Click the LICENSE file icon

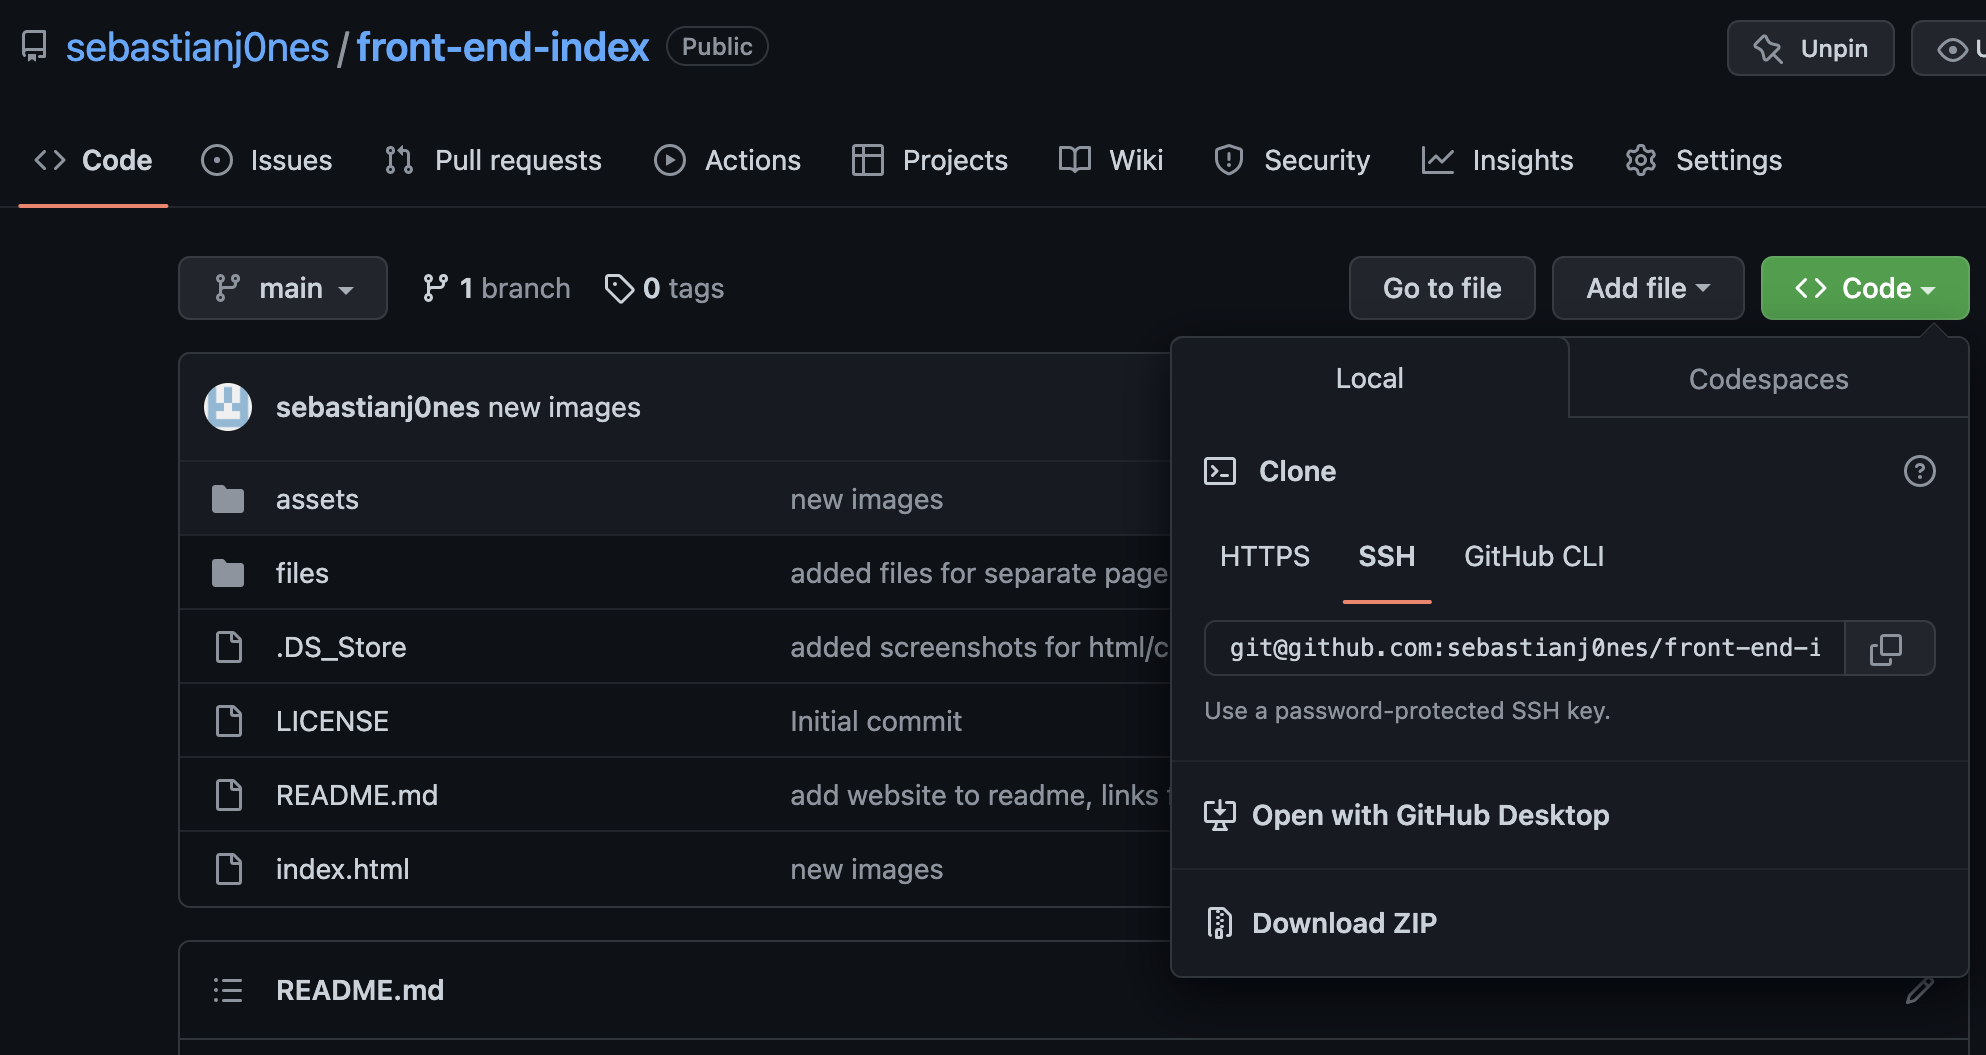[x=229, y=721]
